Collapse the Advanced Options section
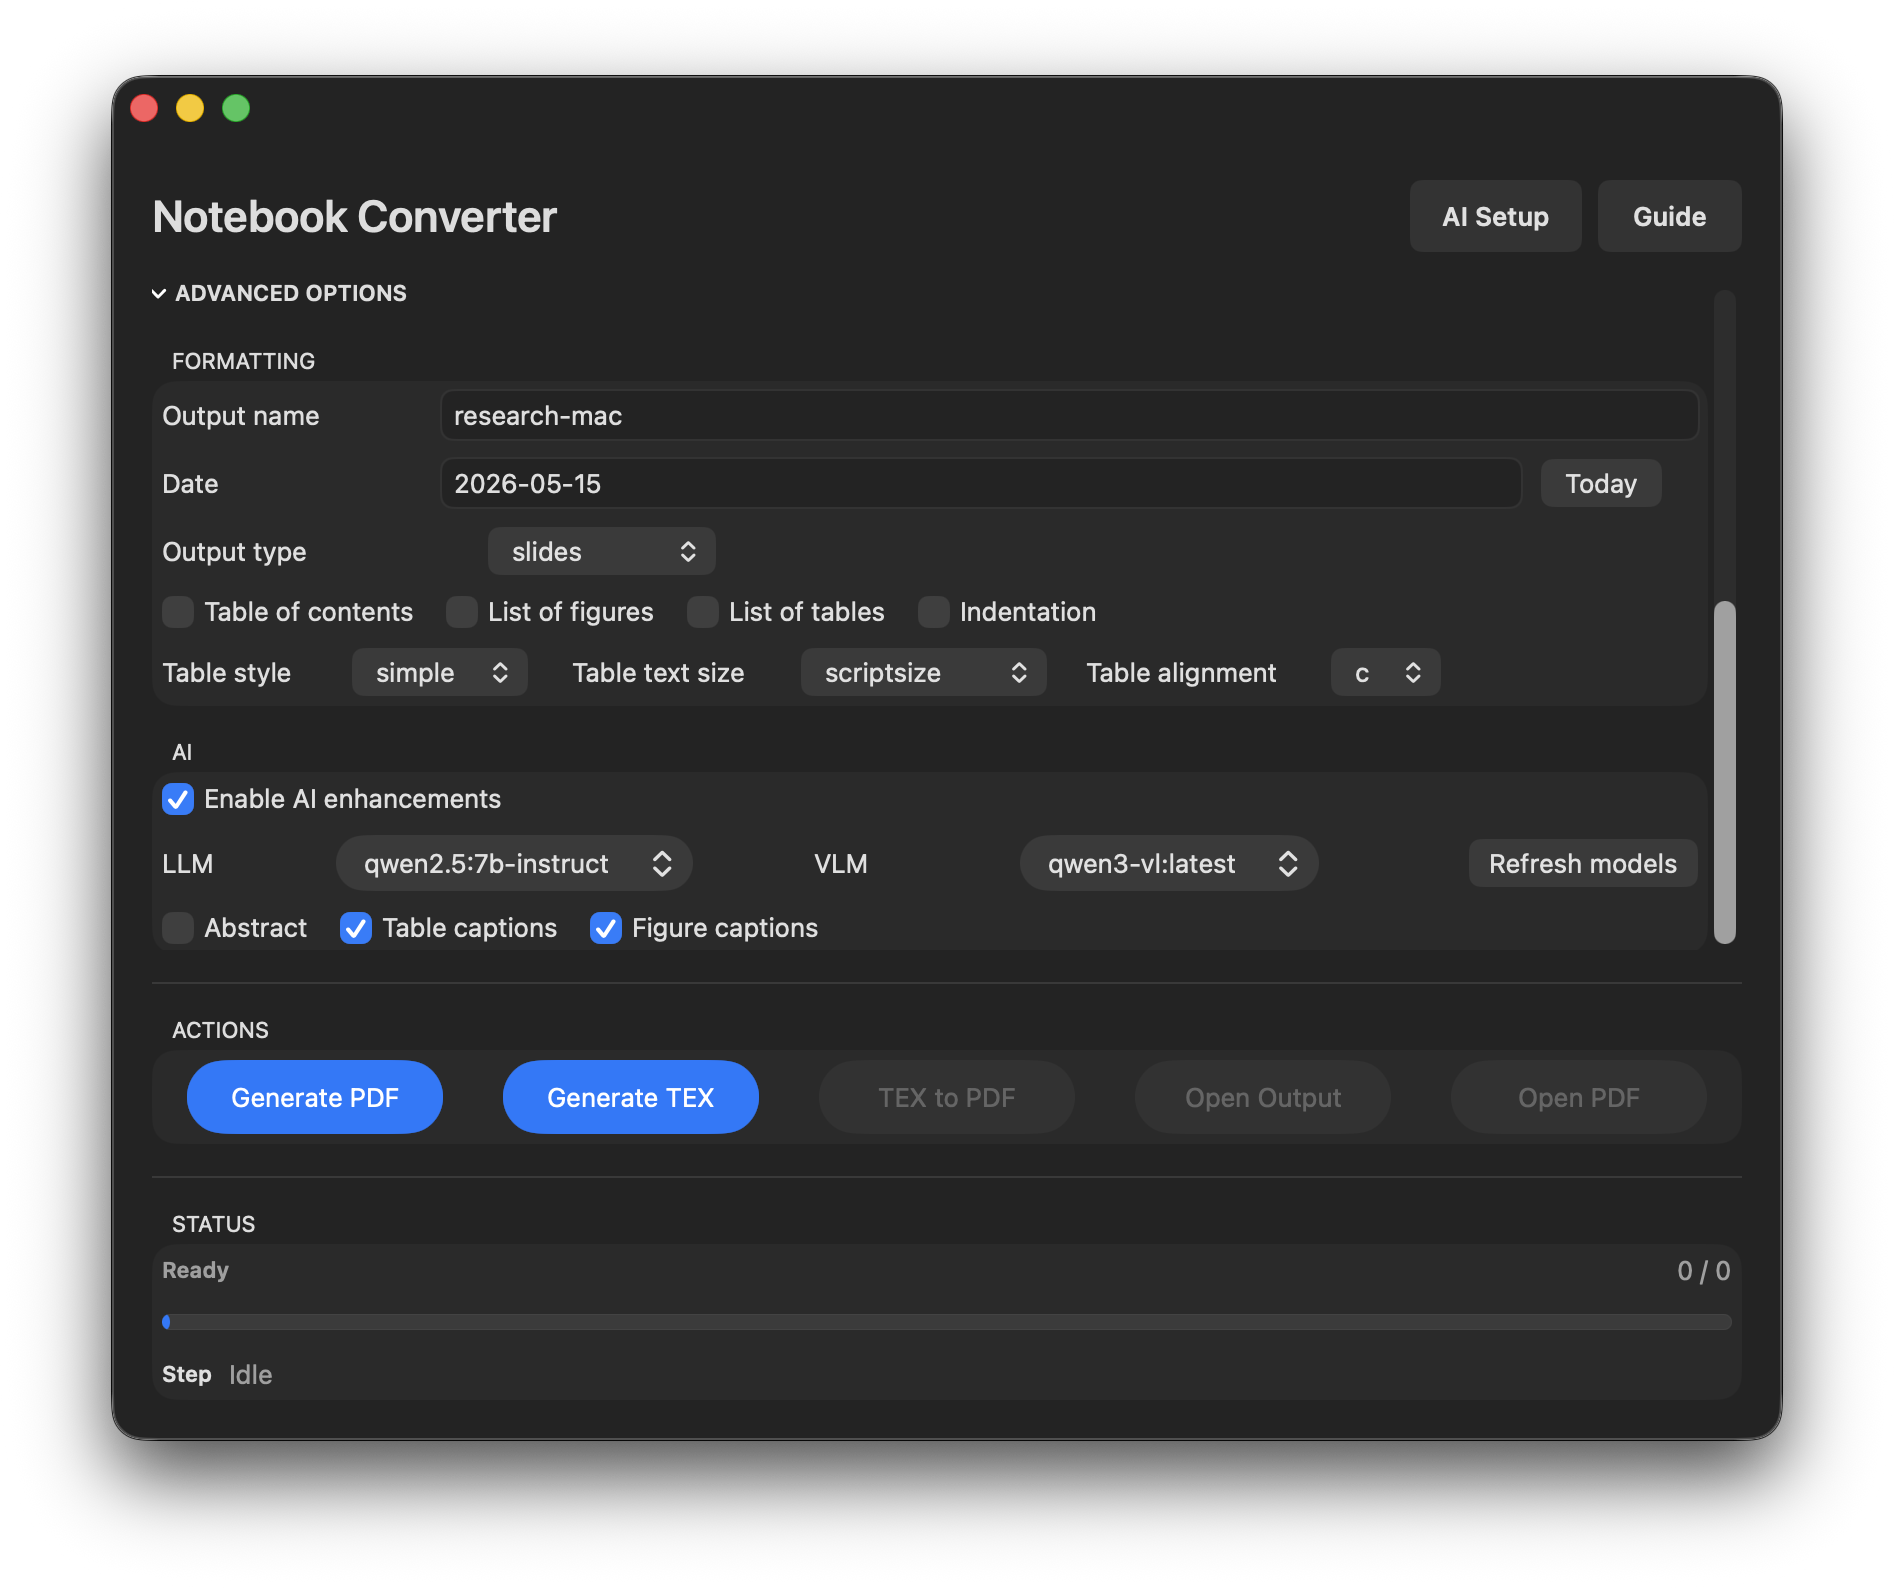 click(279, 293)
